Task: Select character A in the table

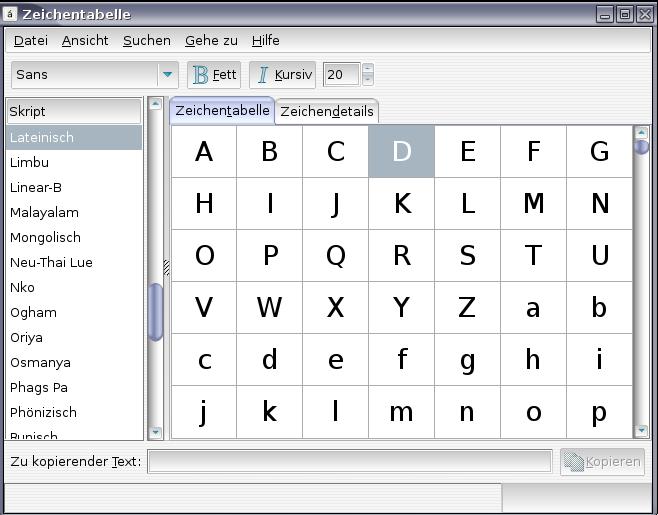Action: click(204, 152)
